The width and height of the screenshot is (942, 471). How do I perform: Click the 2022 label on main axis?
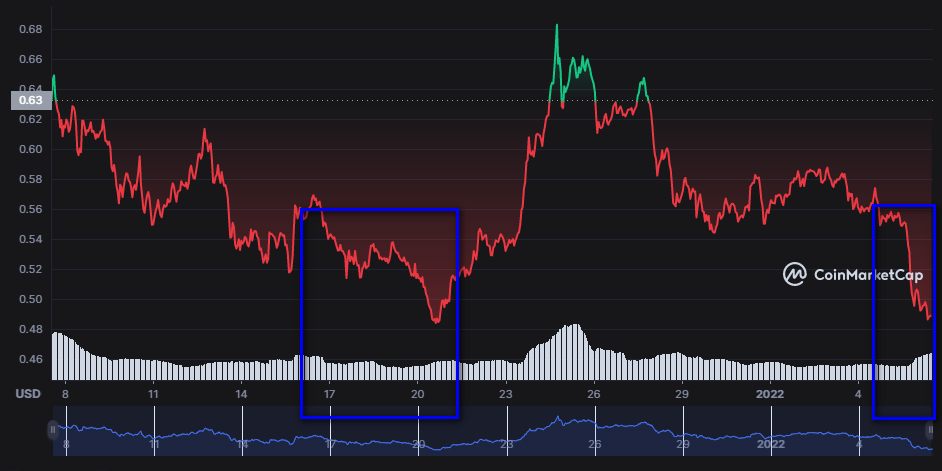[771, 394]
